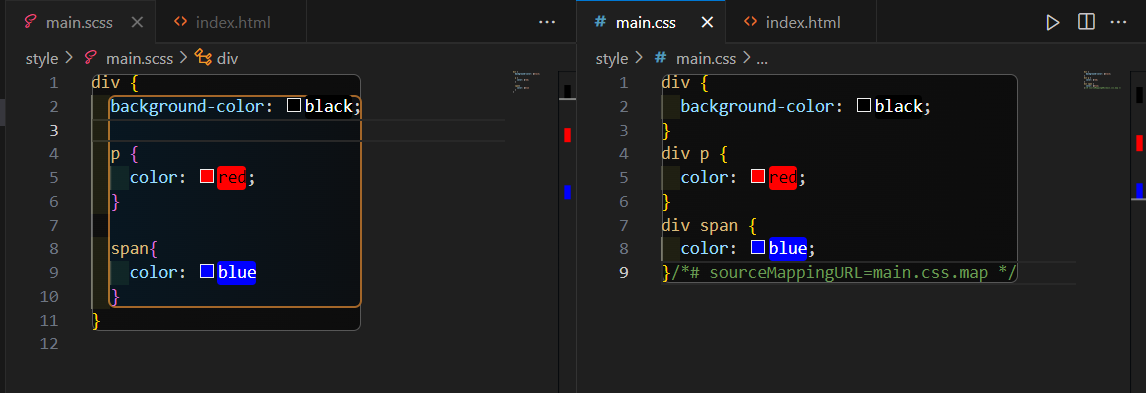This screenshot has height=393, width=1146.
Task: Click 'p {' on line 4 of main.scss
Action: (x=124, y=154)
